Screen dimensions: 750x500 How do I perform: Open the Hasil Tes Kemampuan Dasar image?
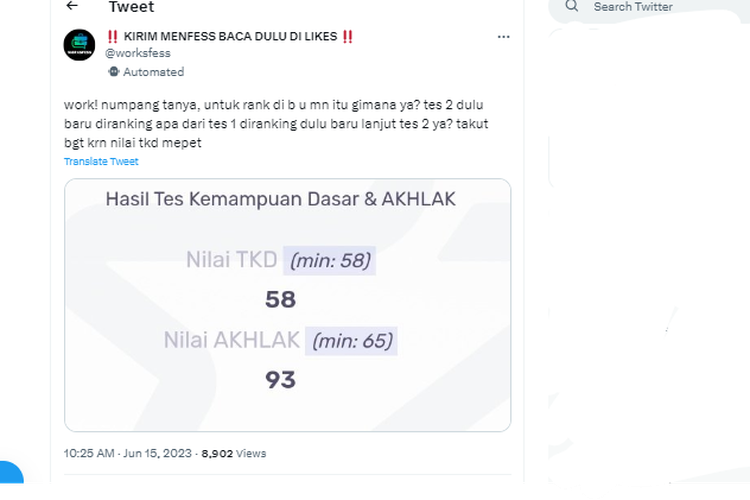(x=287, y=305)
